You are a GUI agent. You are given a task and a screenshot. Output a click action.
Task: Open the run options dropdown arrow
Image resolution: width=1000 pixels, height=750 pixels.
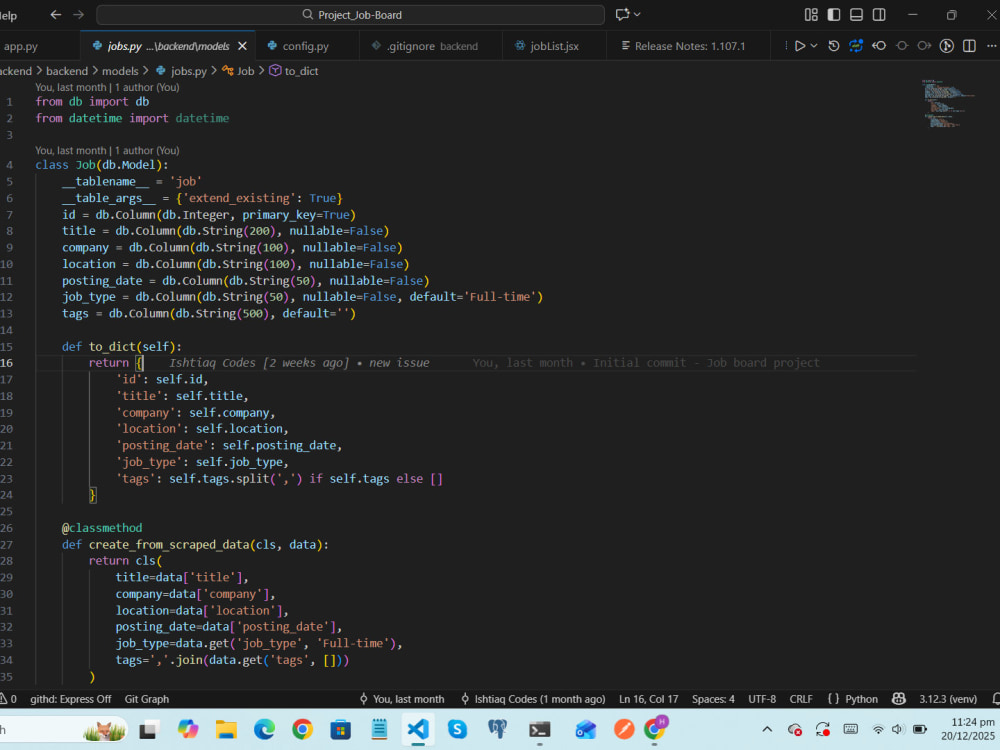click(x=814, y=46)
